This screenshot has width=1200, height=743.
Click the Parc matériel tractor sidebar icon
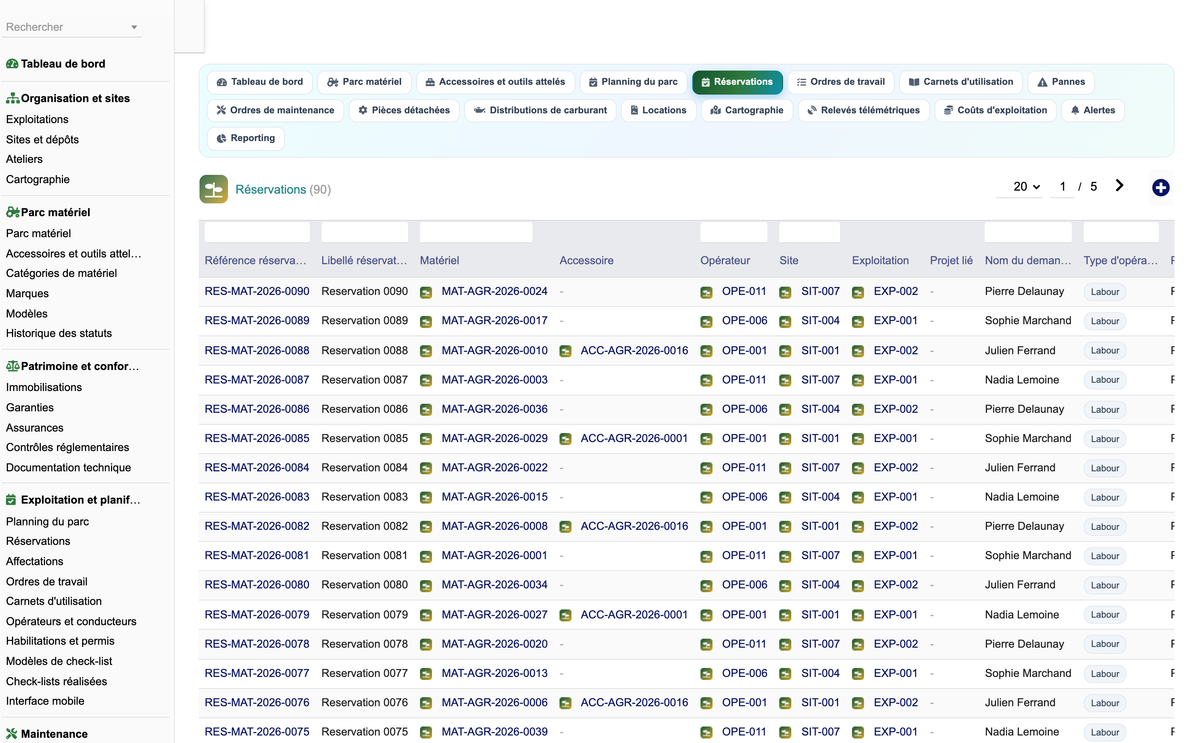(13, 213)
